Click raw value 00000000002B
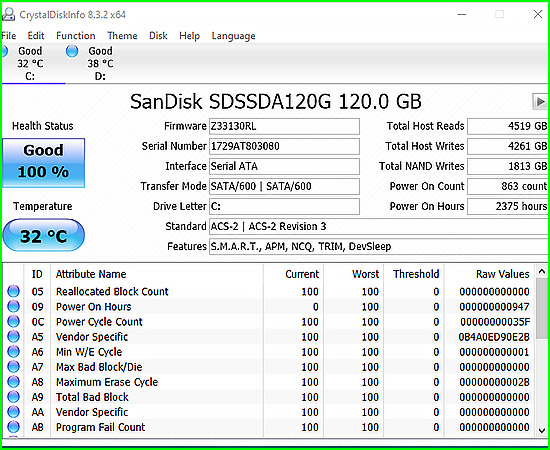Screen dimensions: 550x450 [x=494, y=382]
